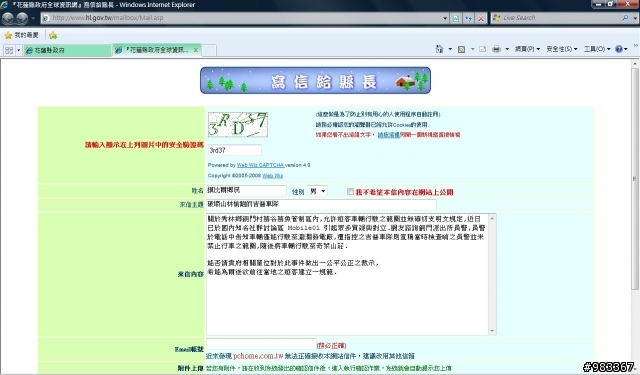Click the Feeds icon in command bar
Viewport: 640px width, 375px height.
pyautogui.click(x=461, y=49)
